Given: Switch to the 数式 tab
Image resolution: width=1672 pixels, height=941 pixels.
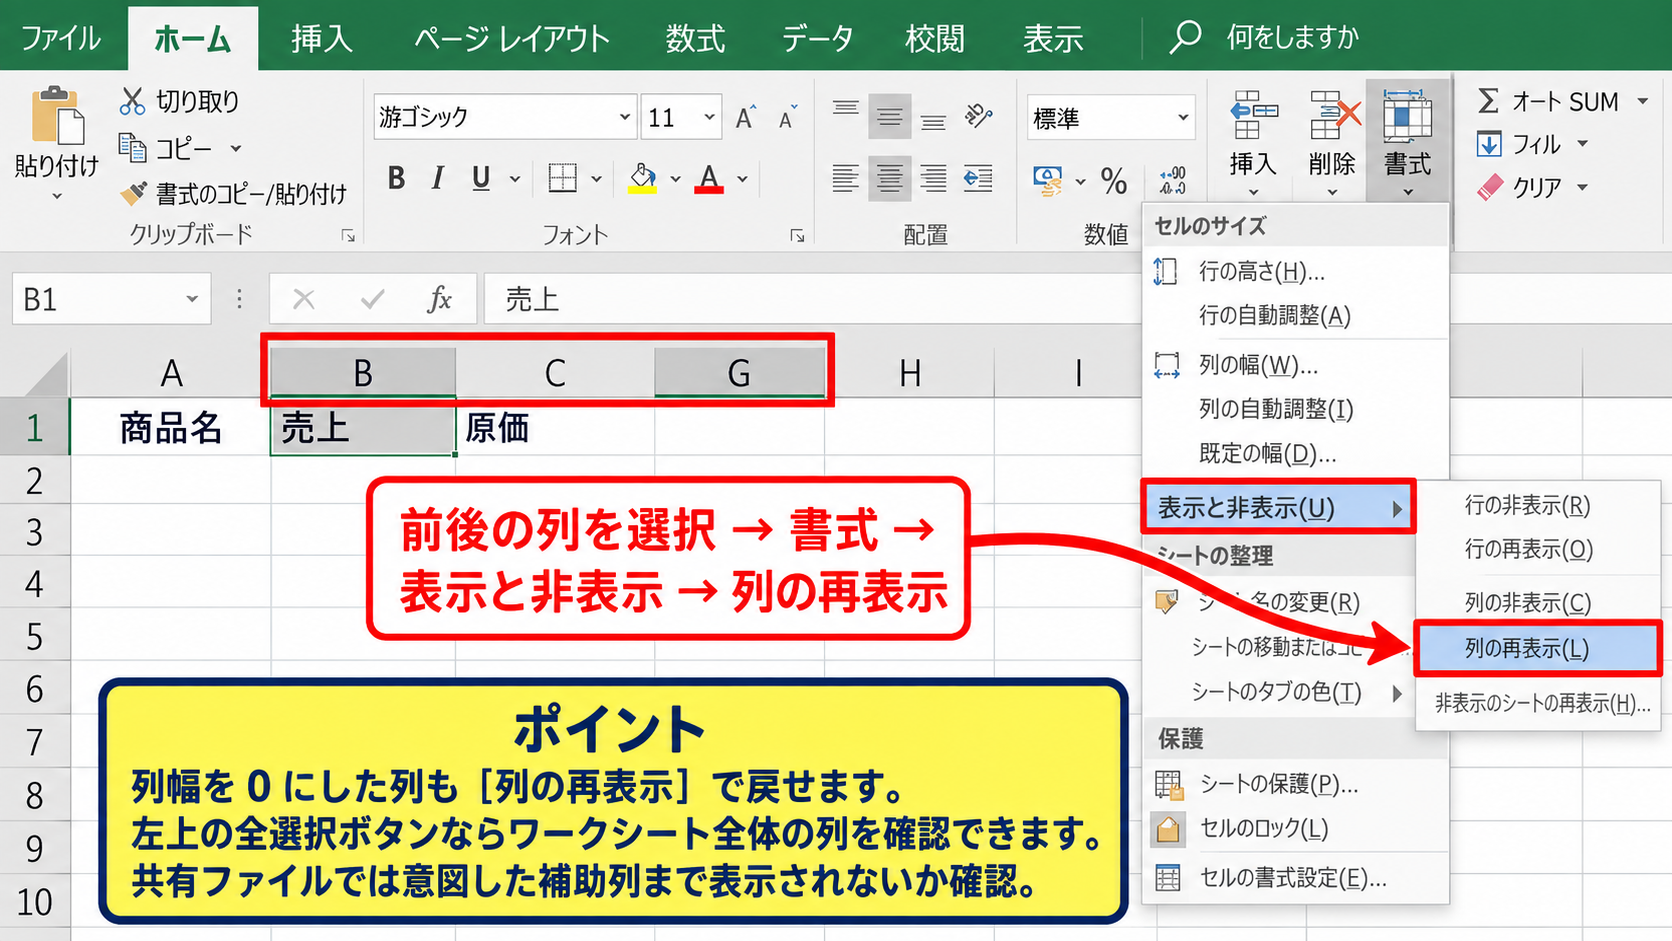Looking at the screenshot, I should click(695, 38).
